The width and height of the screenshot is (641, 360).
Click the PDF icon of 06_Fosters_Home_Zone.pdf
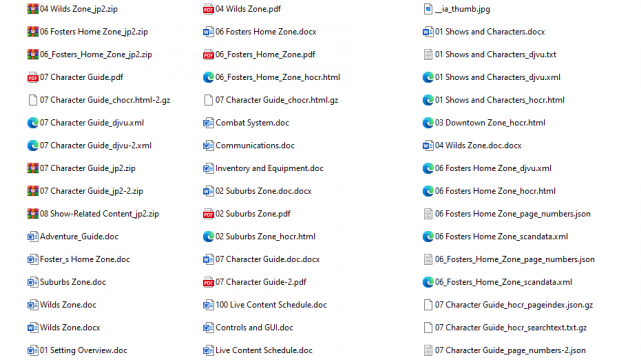tap(208, 54)
